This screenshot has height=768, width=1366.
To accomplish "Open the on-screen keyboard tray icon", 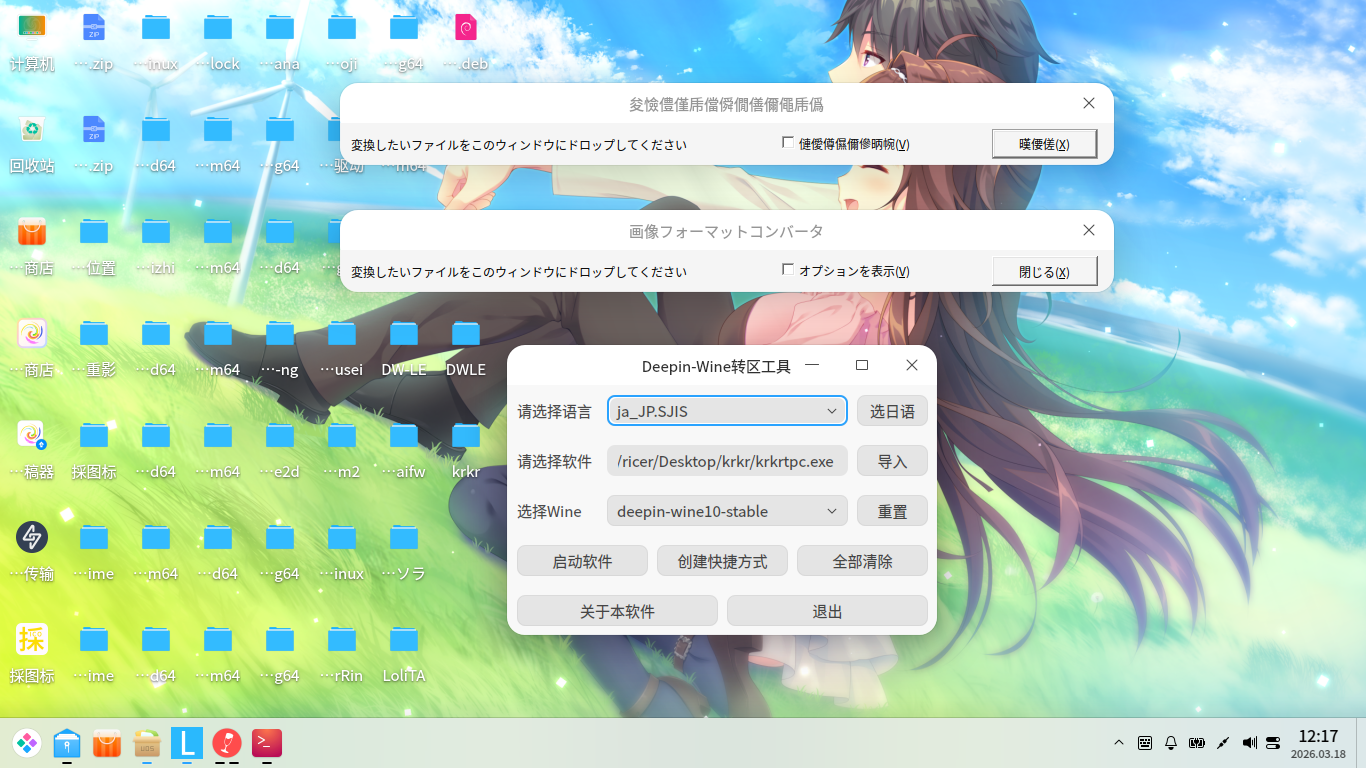I will tap(1145, 743).
